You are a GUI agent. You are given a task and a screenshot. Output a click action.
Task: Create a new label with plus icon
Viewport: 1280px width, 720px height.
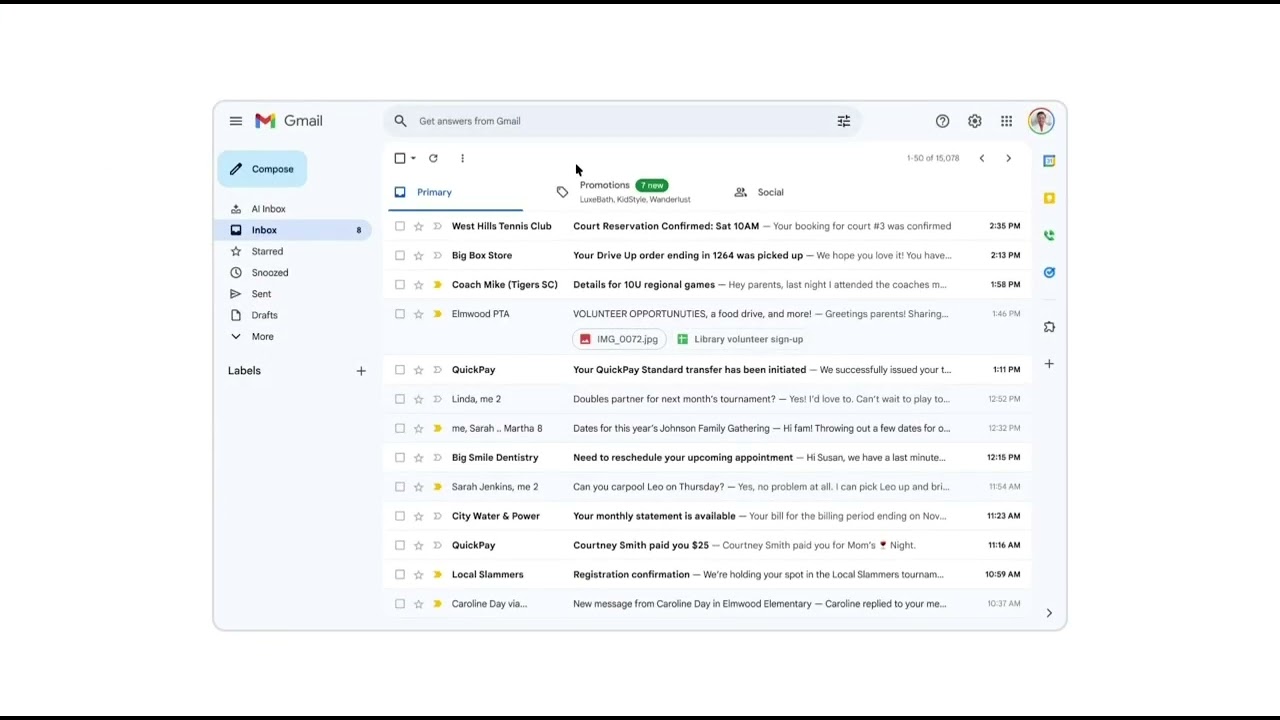coord(361,371)
